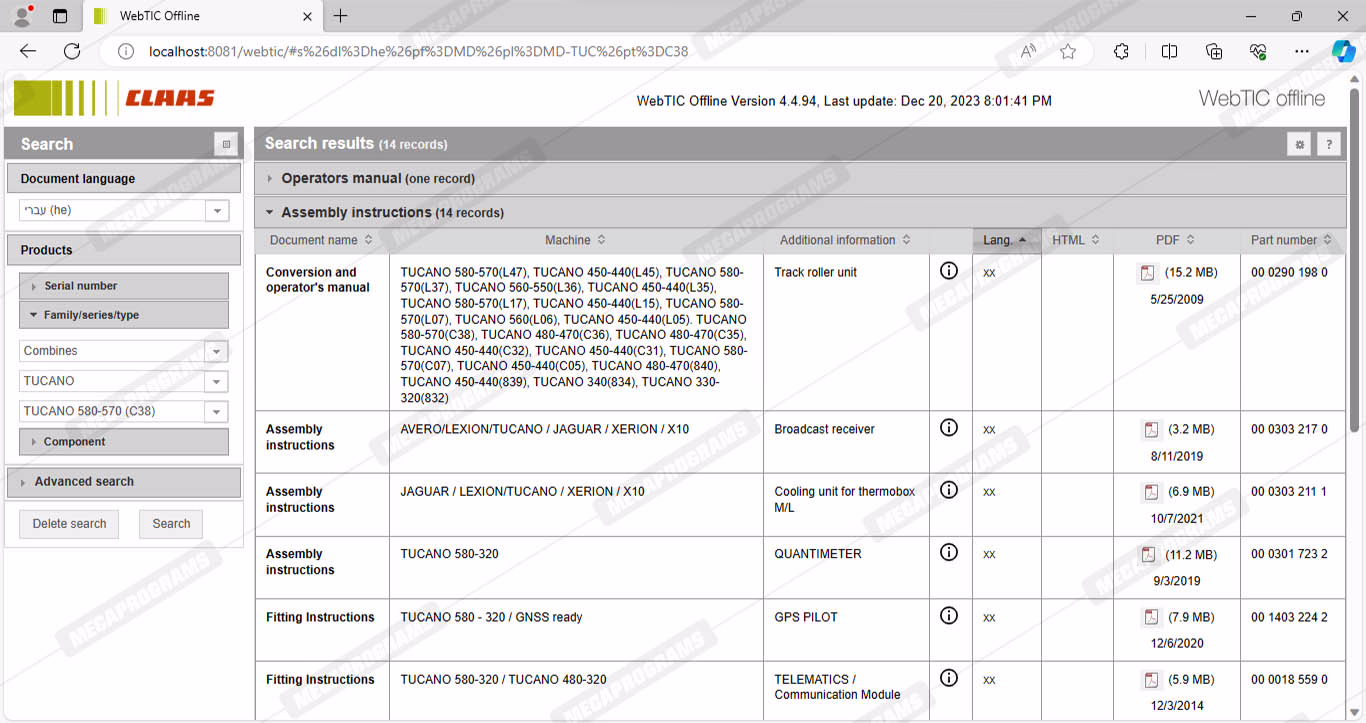Open PDF for Cooling unit for thermobox

coord(1151,492)
